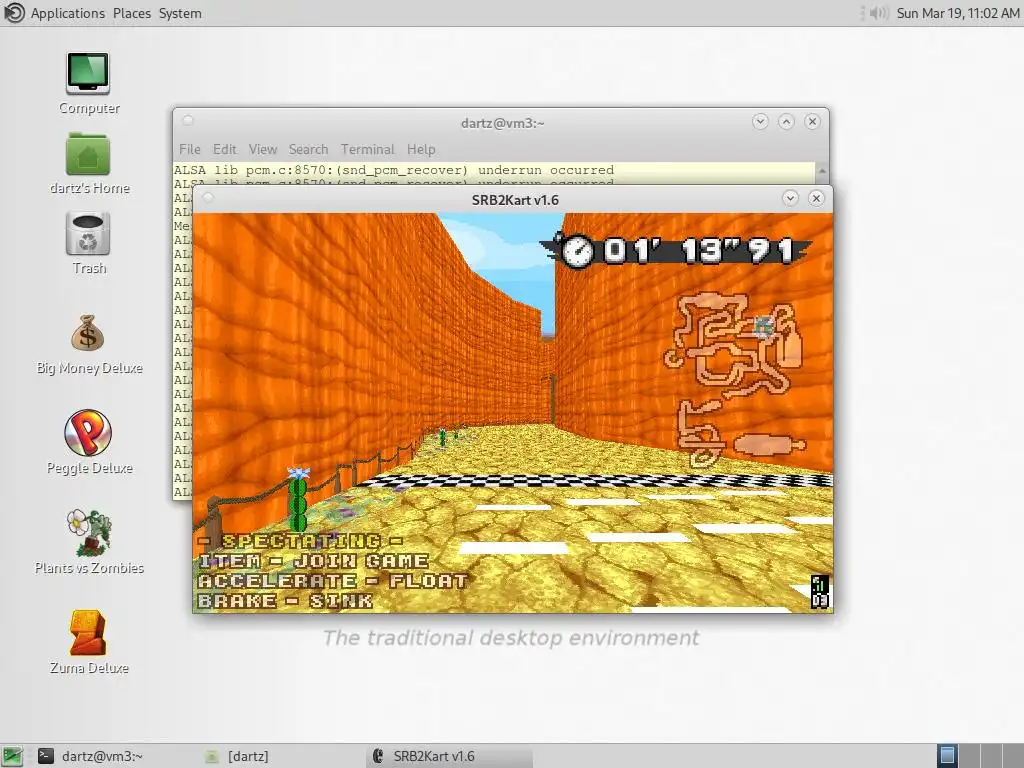The height and width of the screenshot is (768, 1024).
Task: Click the track minimap in the game
Action: pyautogui.click(x=735, y=380)
